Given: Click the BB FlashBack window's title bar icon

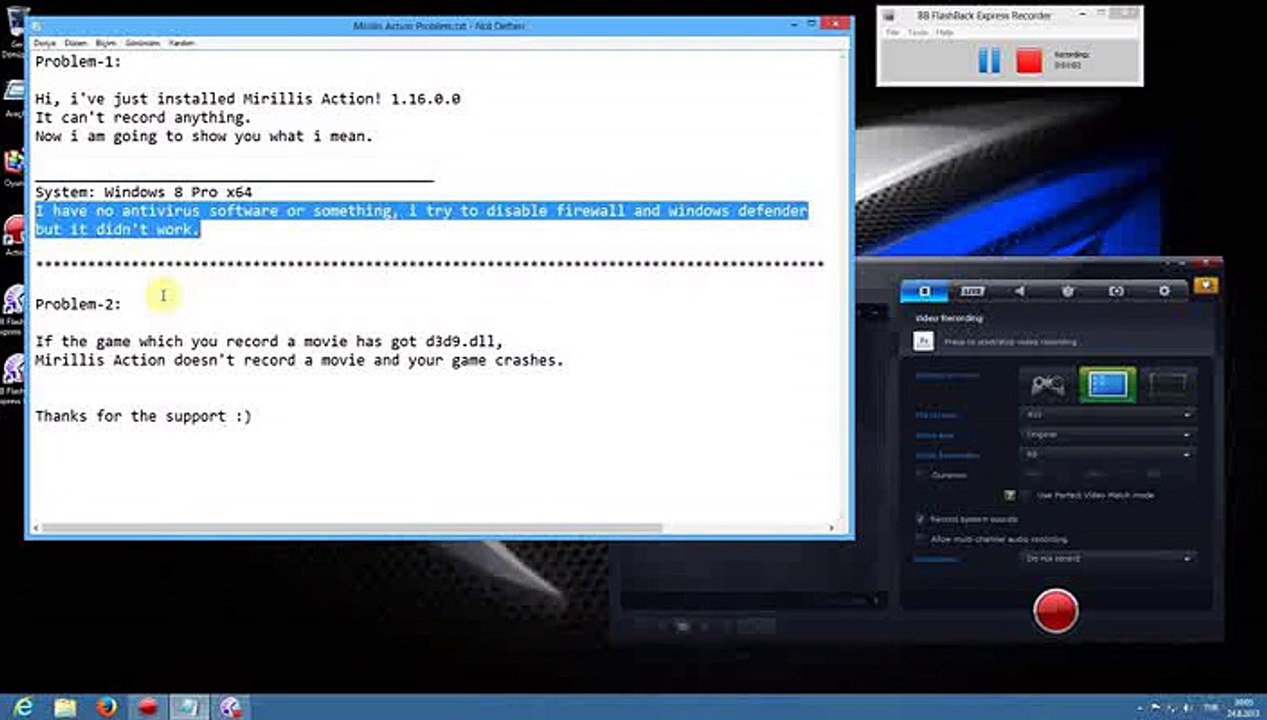Looking at the screenshot, I should pos(888,16).
